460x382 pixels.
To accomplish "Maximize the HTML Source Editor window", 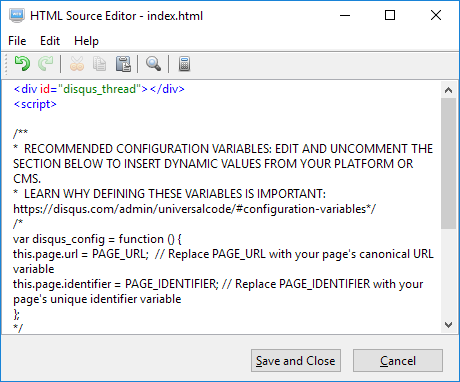I will coord(390,15).
